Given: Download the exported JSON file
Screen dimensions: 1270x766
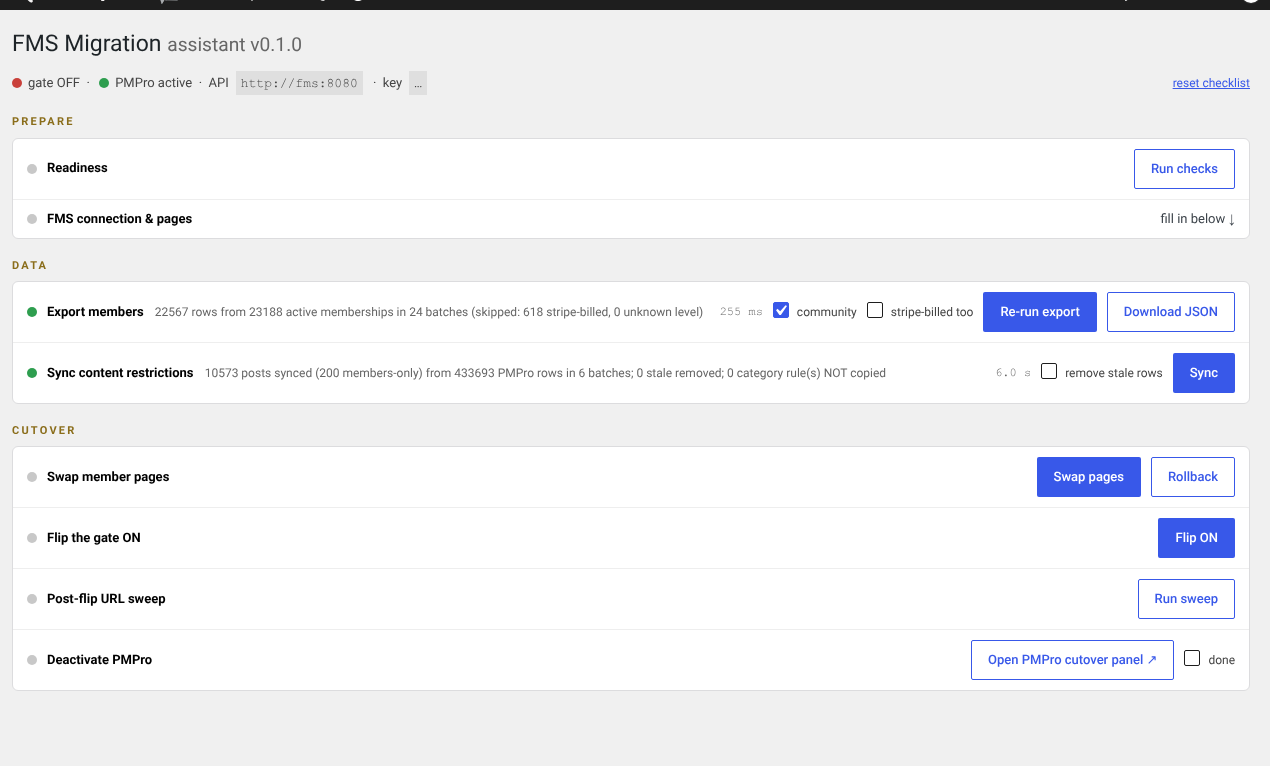Looking at the screenshot, I should click(x=1170, y=312).
